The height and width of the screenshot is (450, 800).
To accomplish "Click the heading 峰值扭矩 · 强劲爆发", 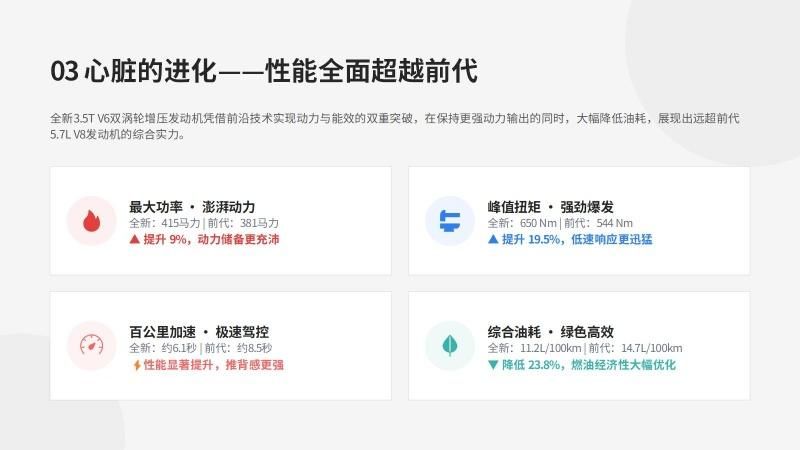I will (x=551, y=207).
